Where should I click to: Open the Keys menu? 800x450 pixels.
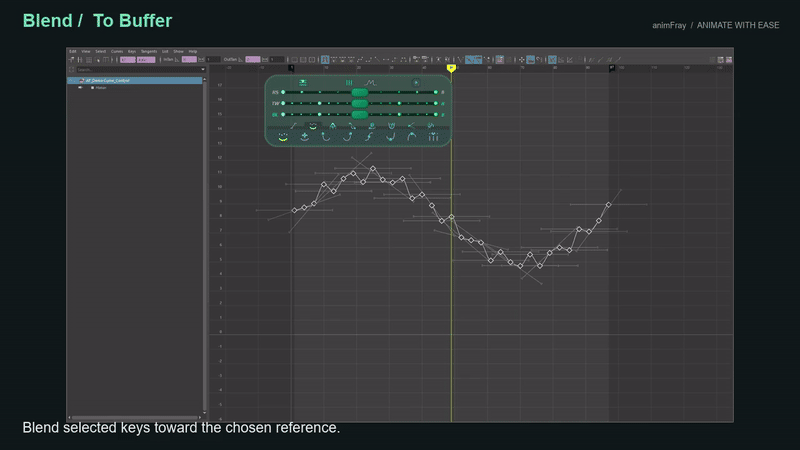click(x=132, y=52)
